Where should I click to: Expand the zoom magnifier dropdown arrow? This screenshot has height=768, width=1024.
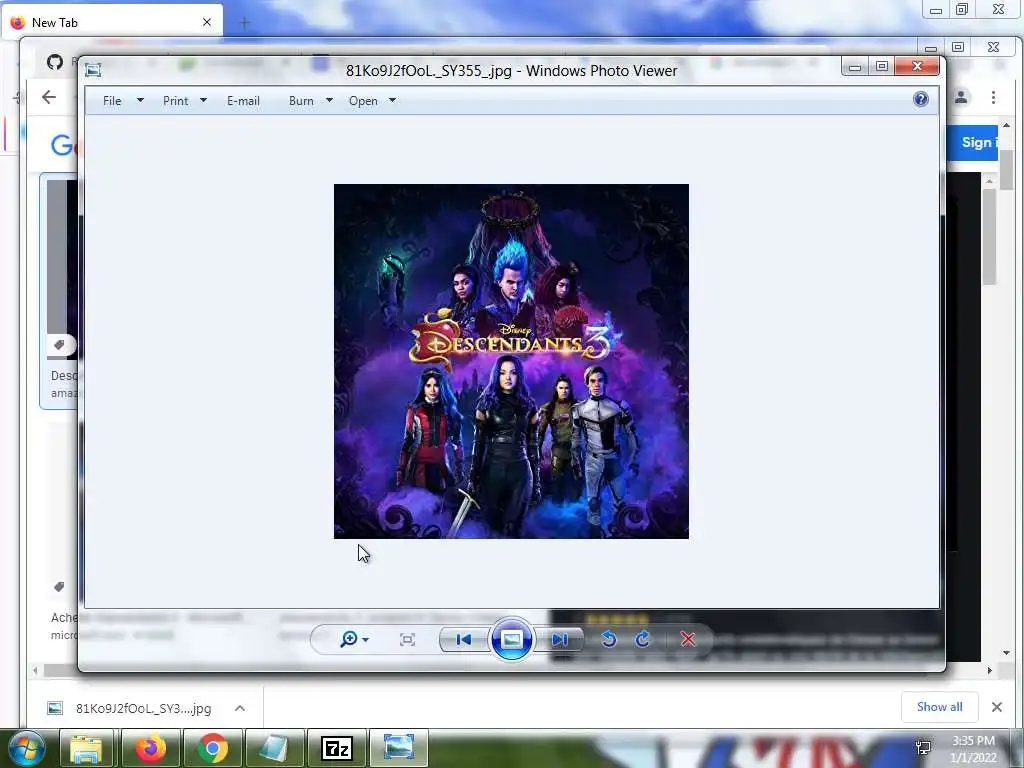click(x=366, y=640)
